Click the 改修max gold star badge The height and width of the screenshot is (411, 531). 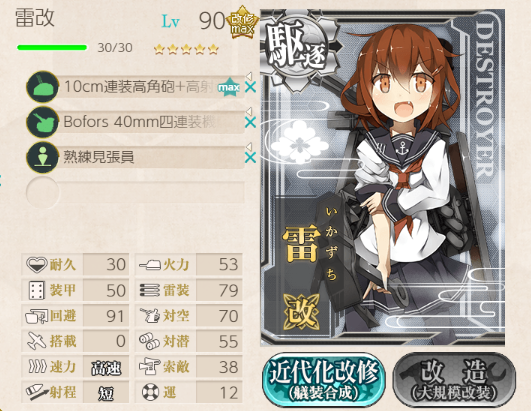pyautogui.click(x=242, y=22)
